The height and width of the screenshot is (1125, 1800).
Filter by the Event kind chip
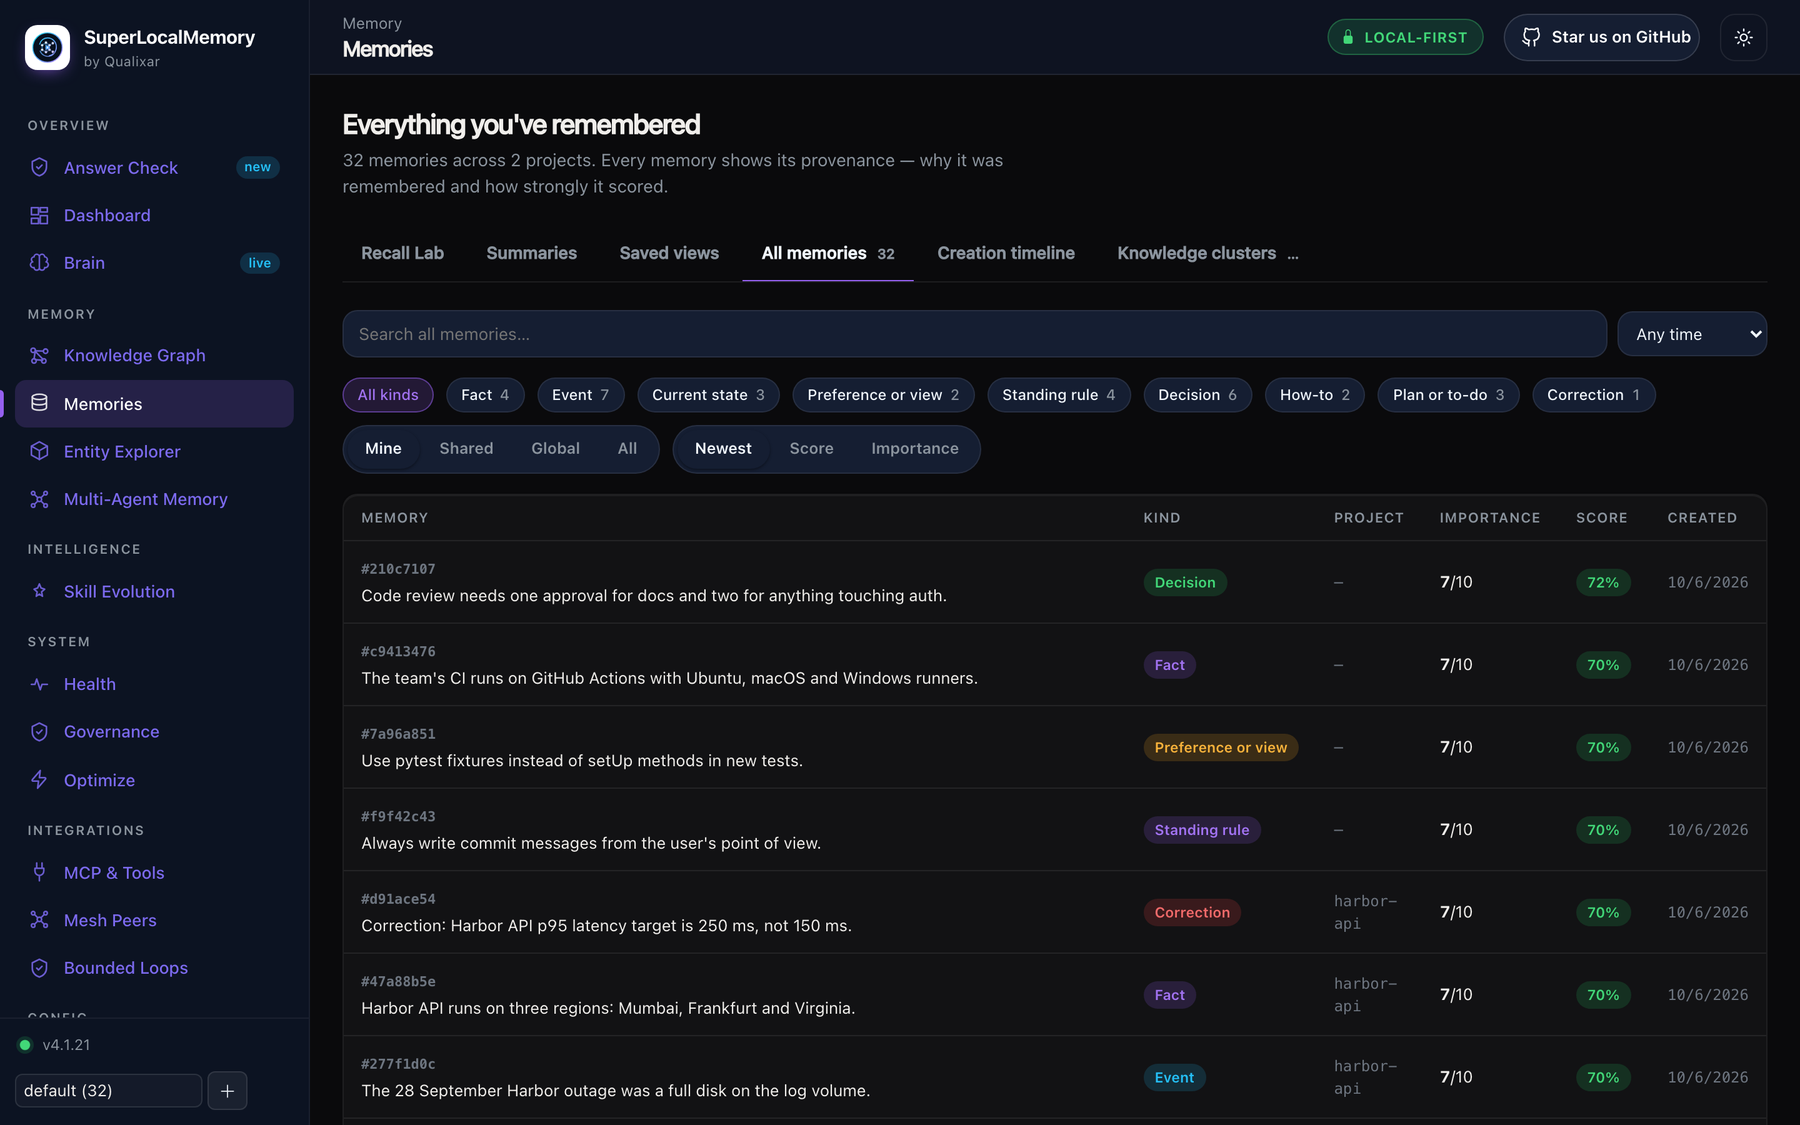pyautogui.click(x=580, y=395)
